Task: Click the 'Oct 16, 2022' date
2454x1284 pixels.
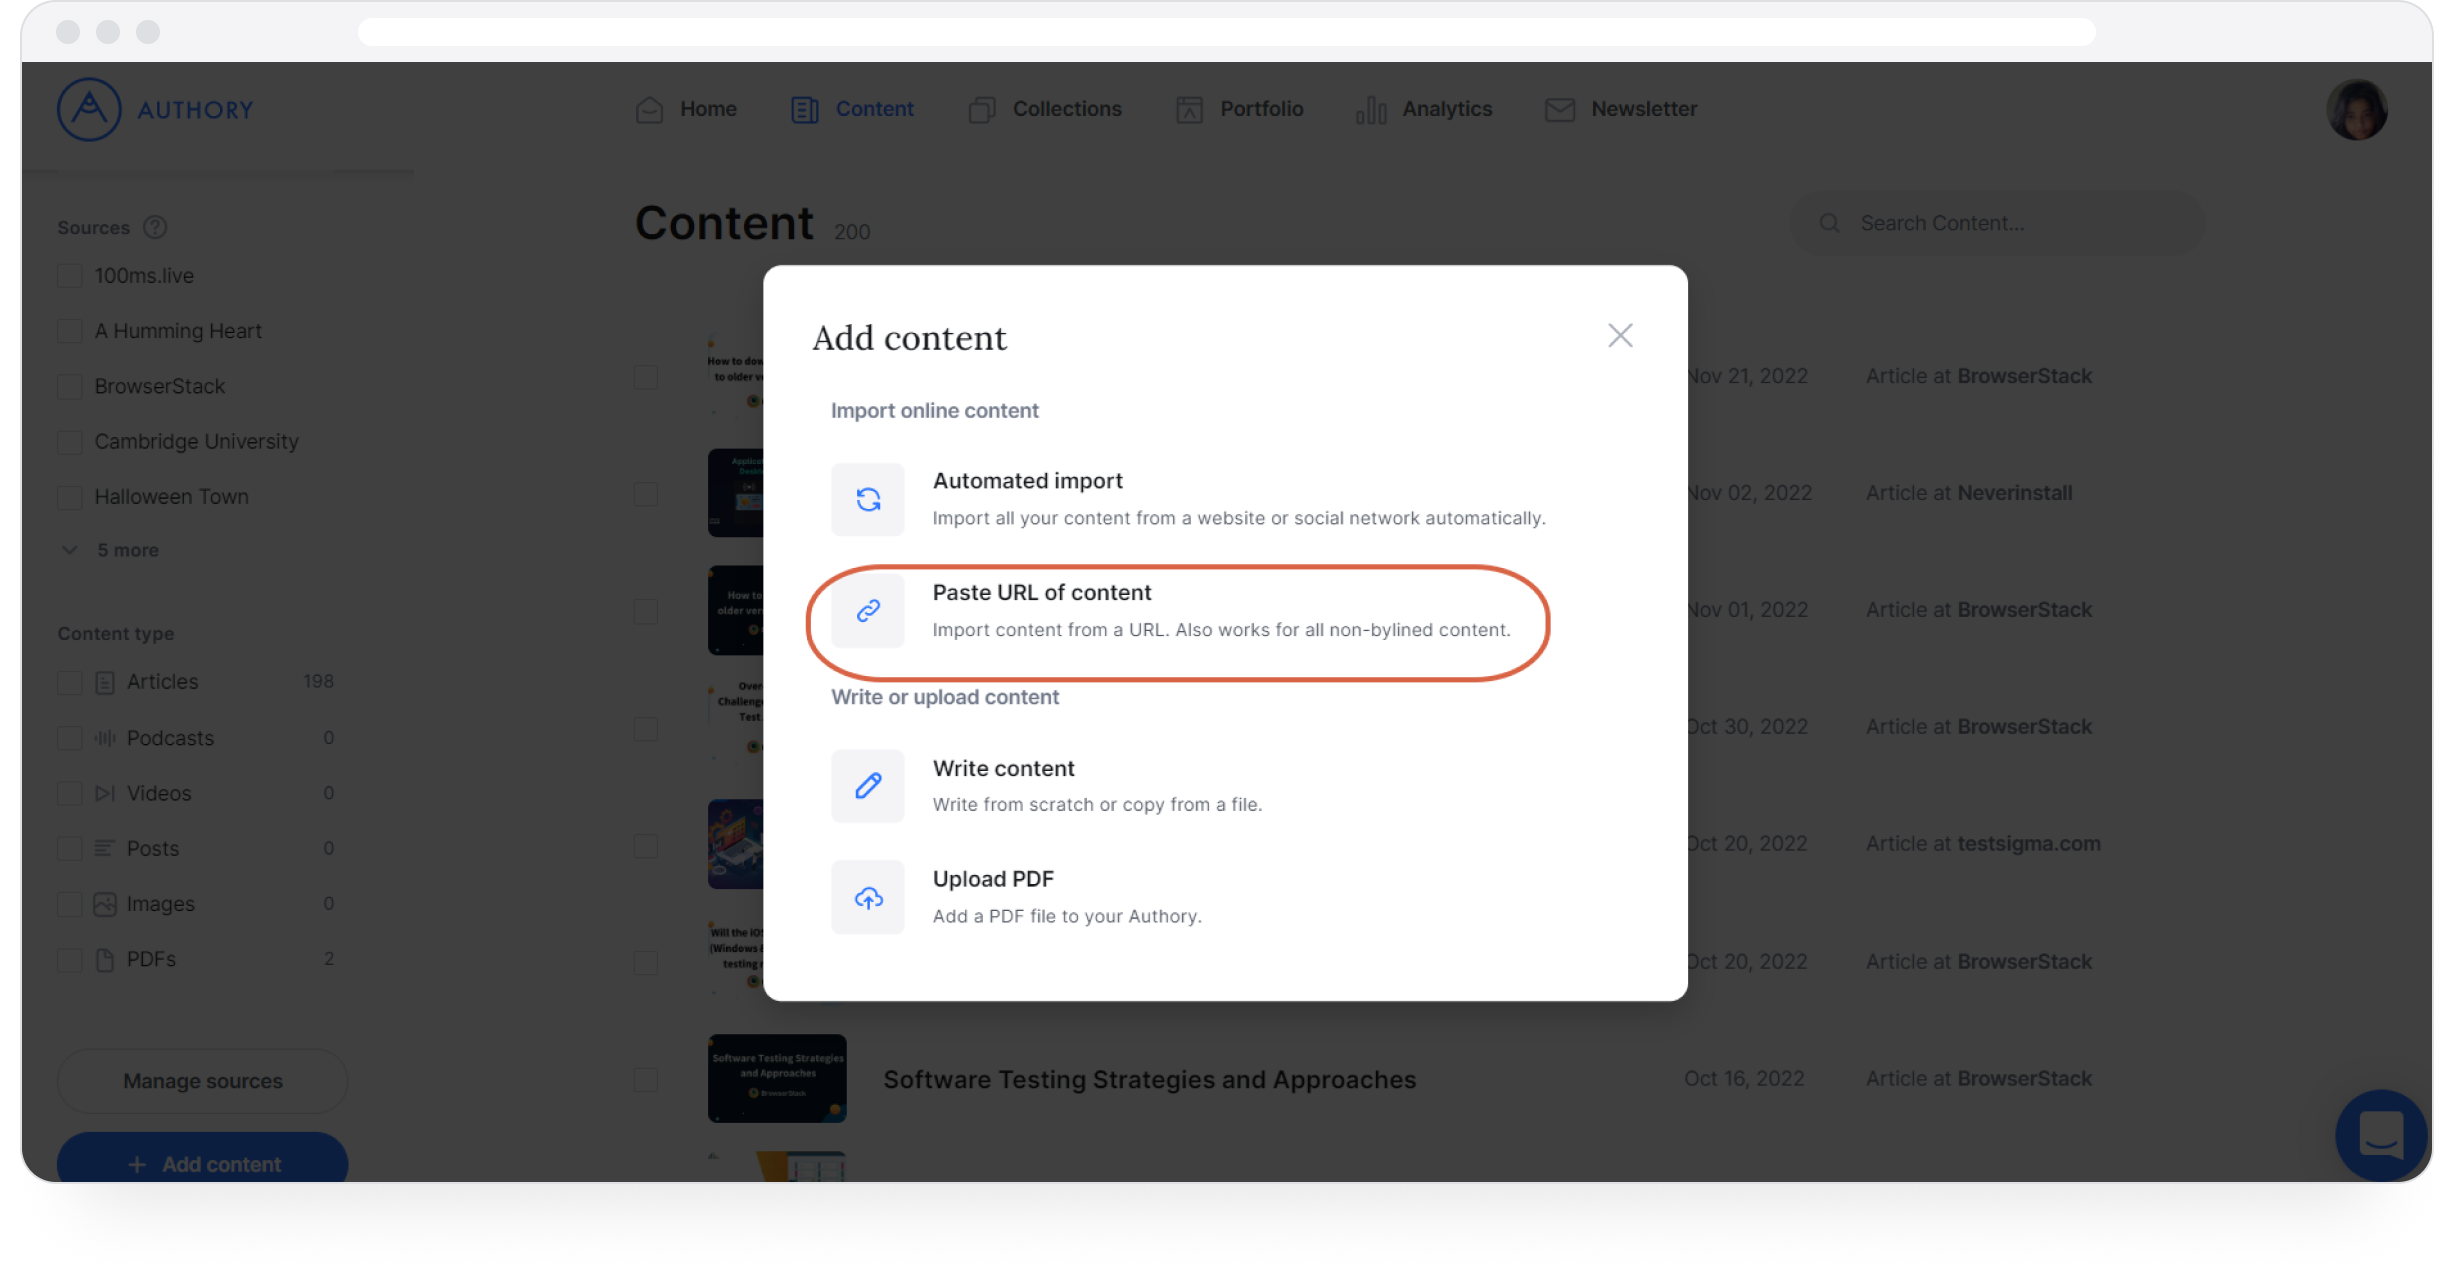Action: (1744, 1079)
